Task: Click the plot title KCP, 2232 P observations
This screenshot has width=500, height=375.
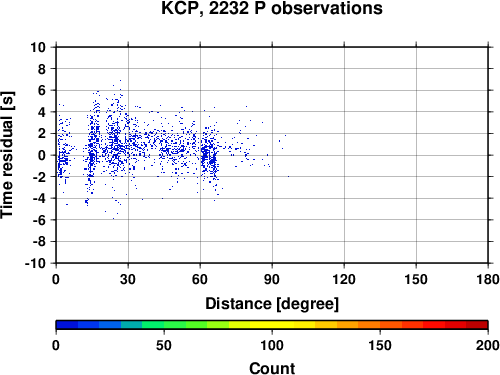Action: coord(272,8)
